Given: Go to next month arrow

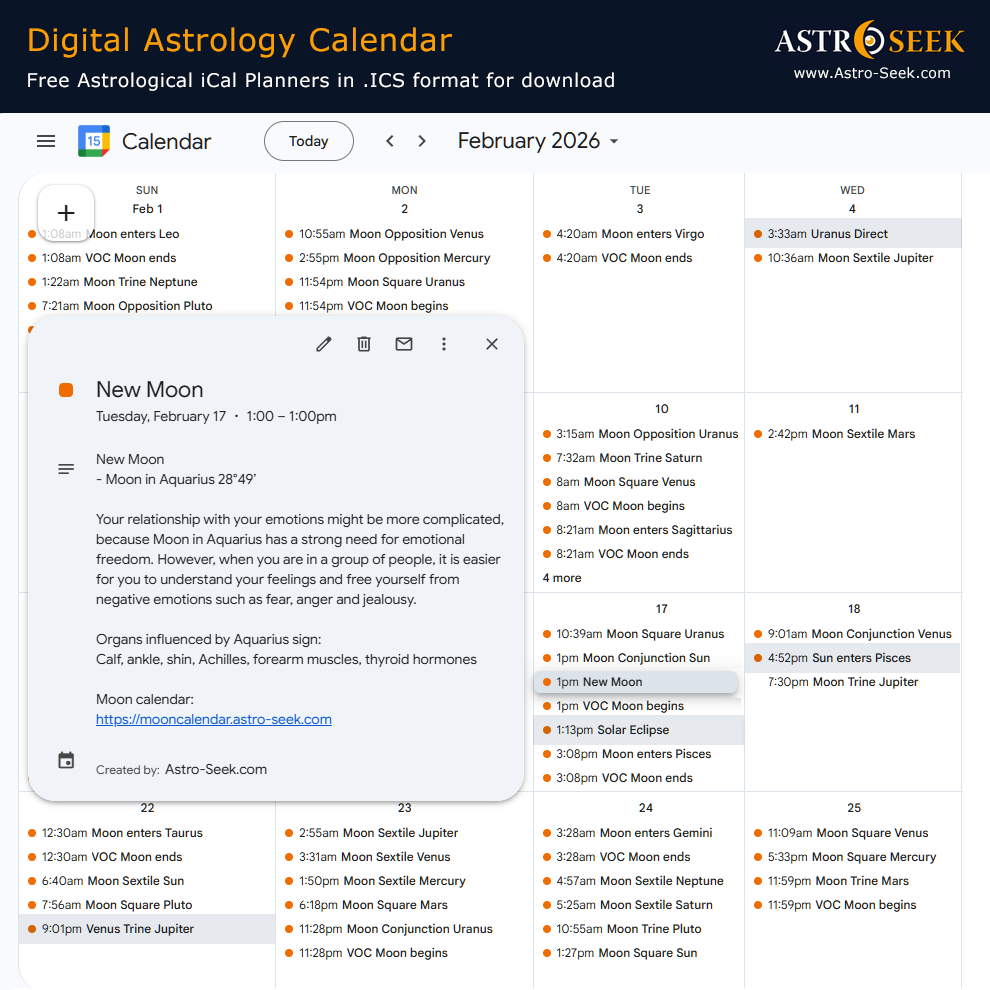Looking at the screenshot, I should point(422,141).
